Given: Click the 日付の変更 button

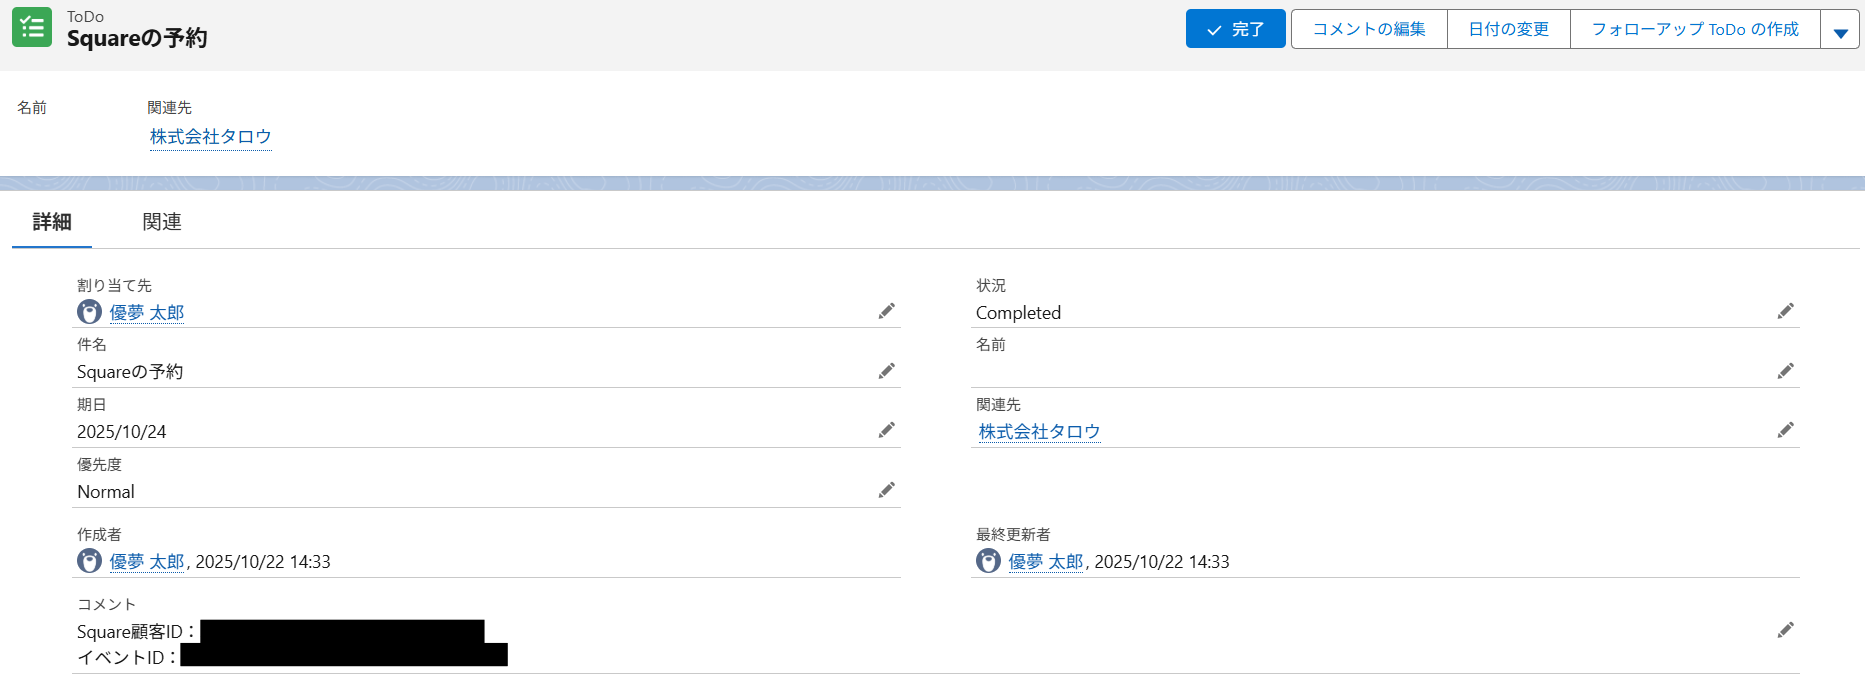Looking at the screenshot, I should coord(1509,29).
